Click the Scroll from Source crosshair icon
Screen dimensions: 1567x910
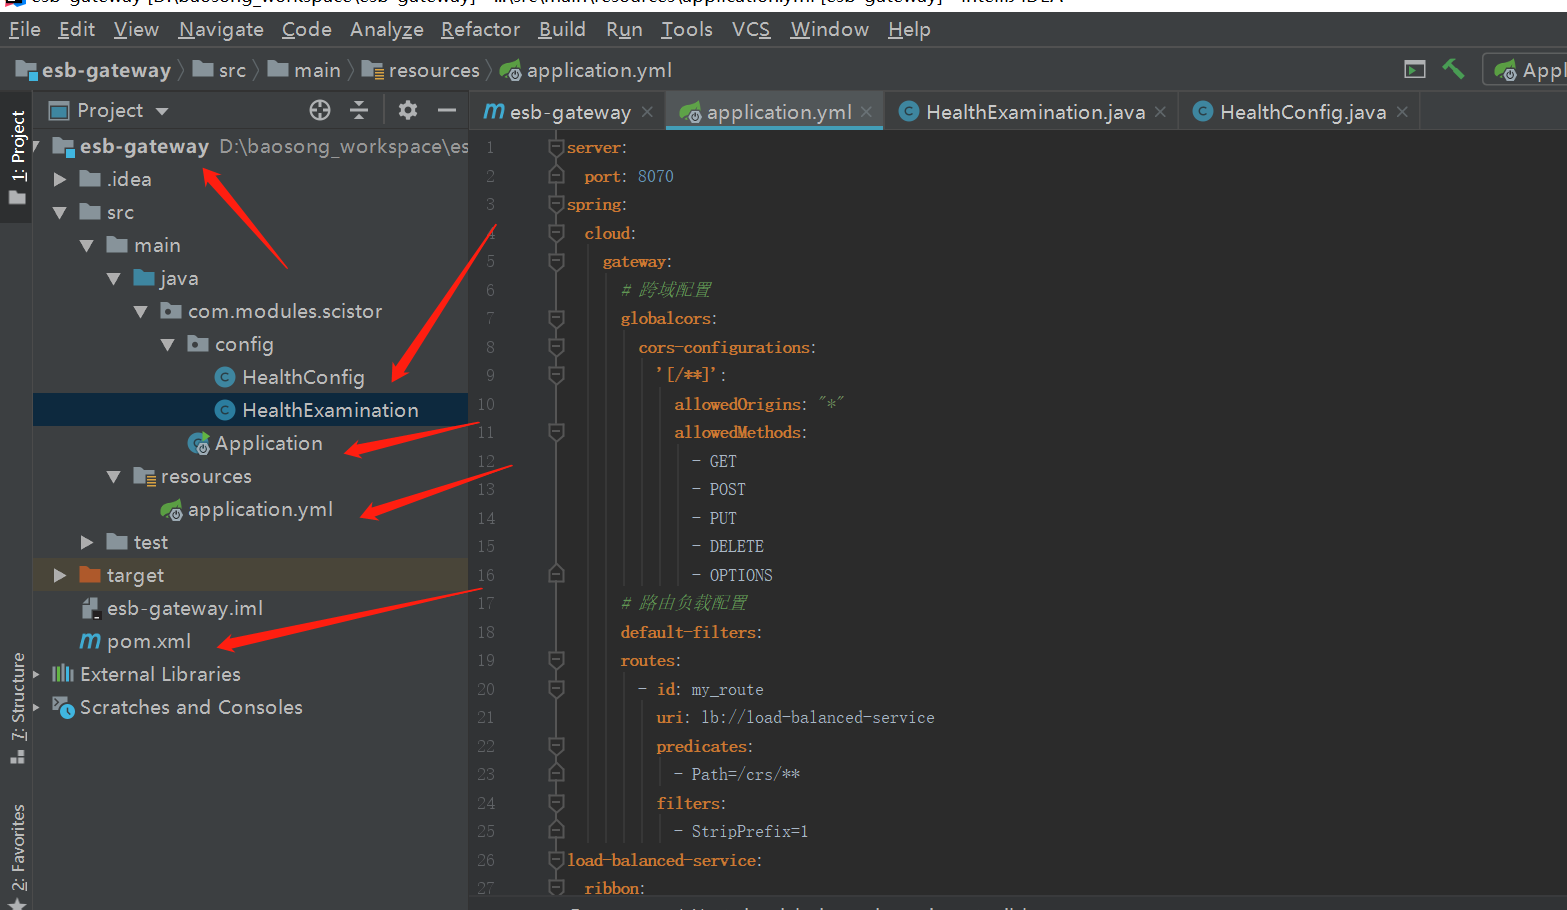coord(319,110)
